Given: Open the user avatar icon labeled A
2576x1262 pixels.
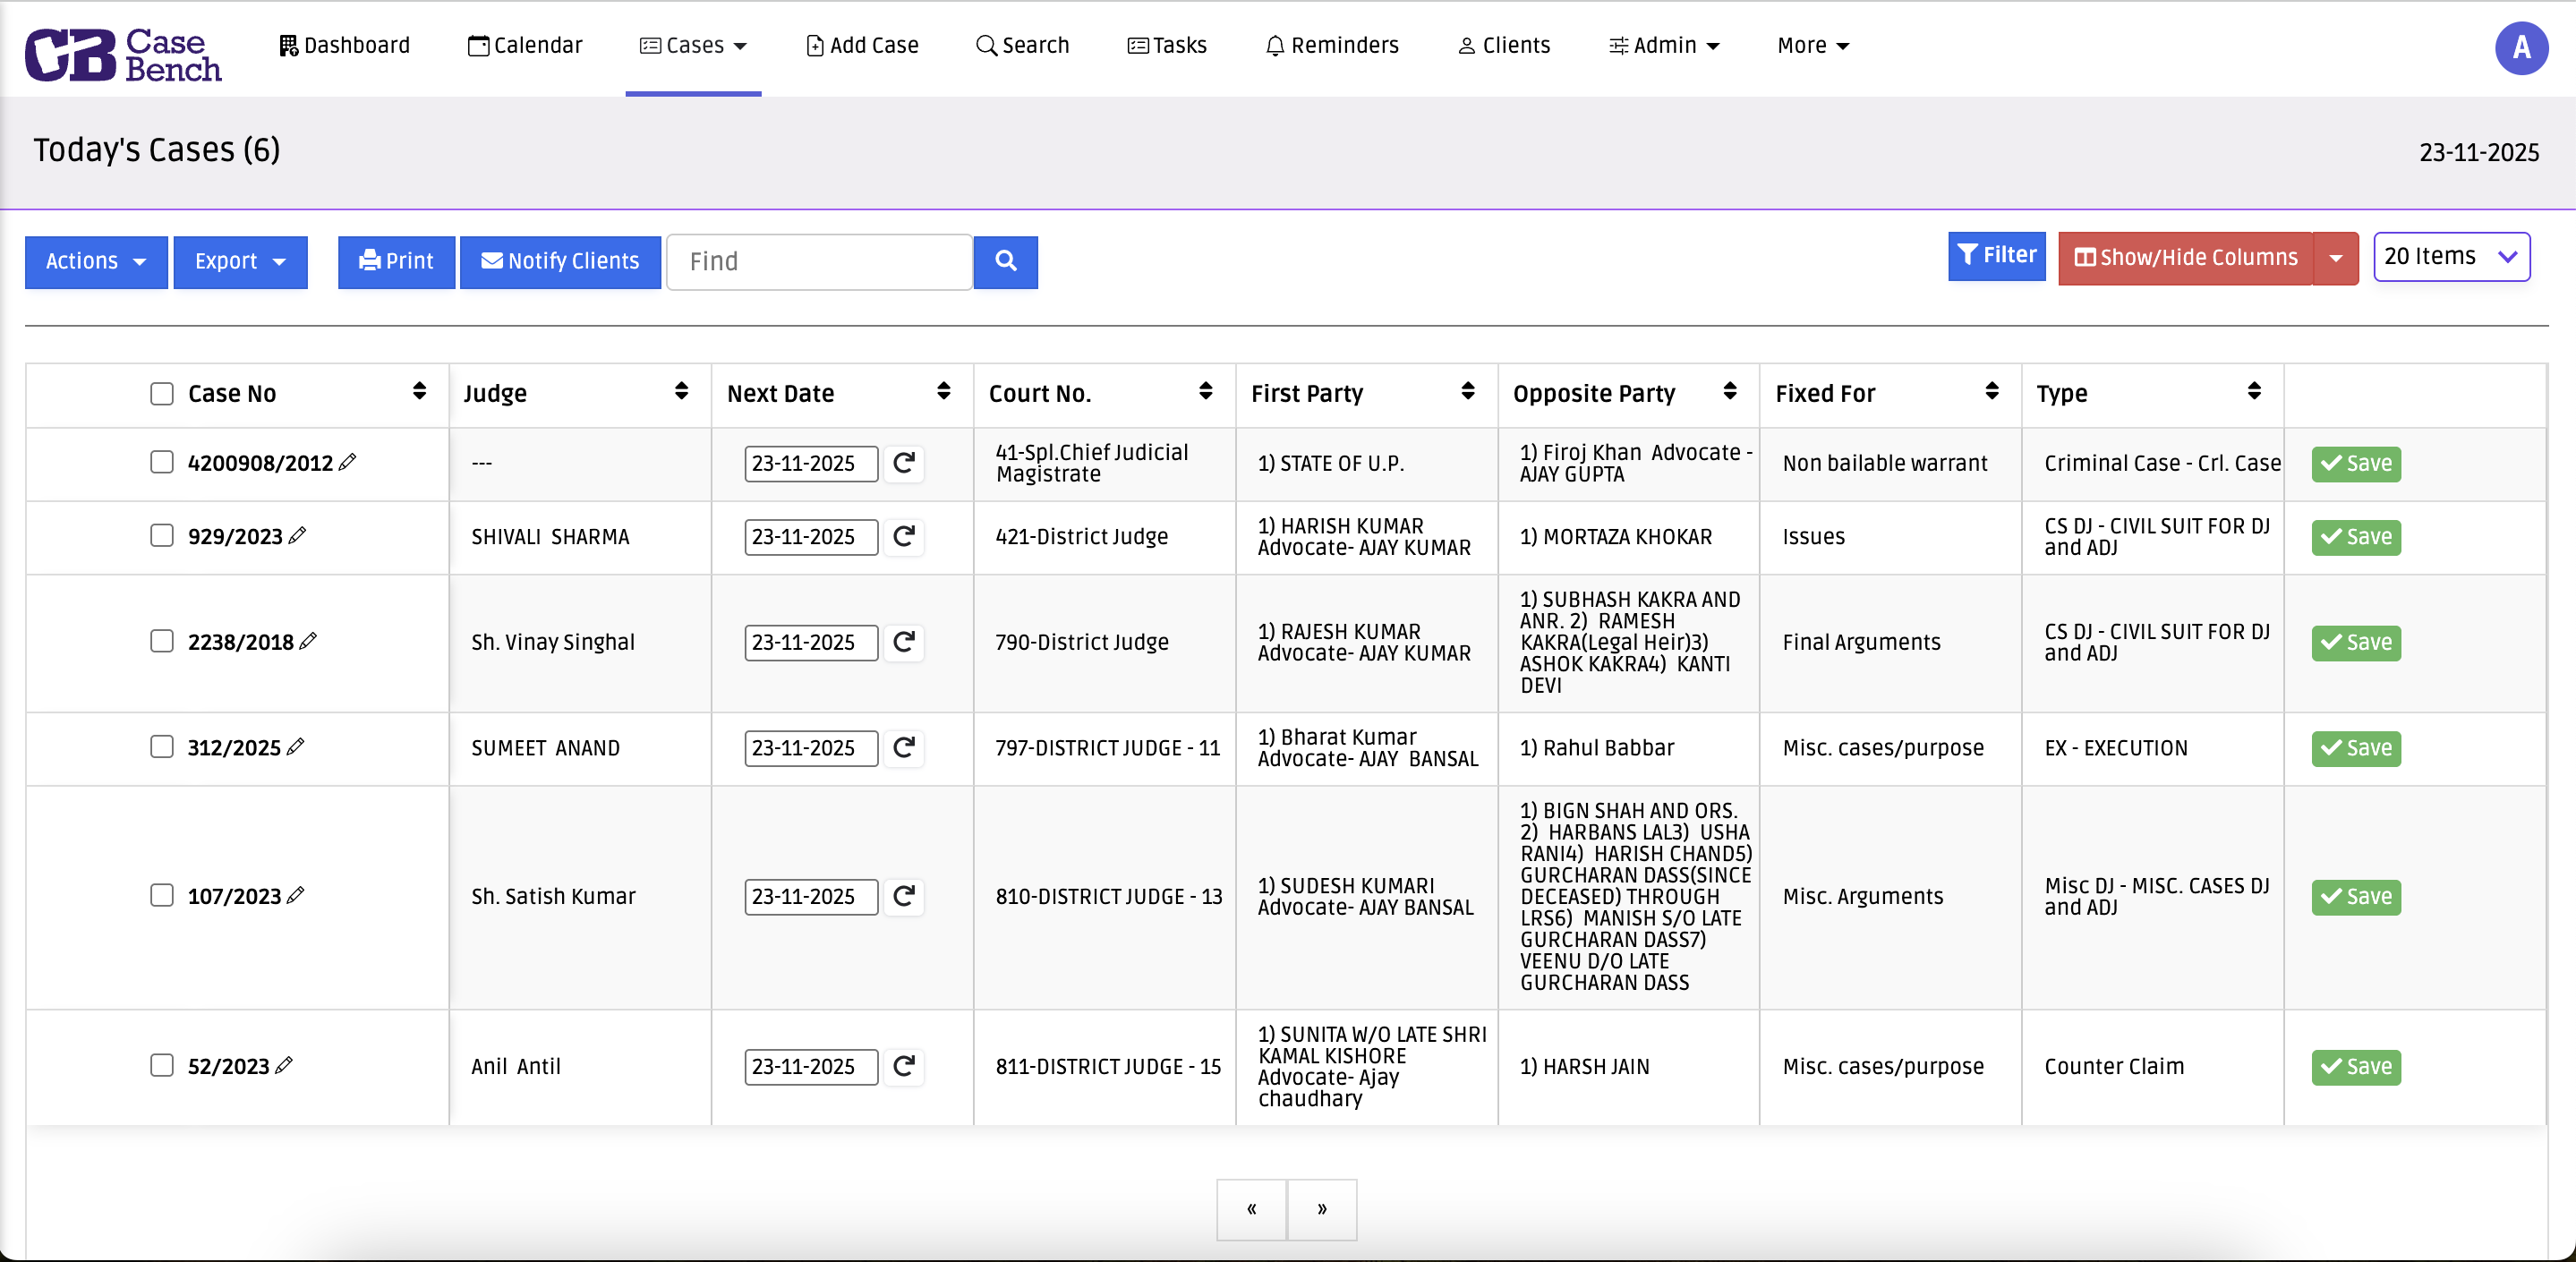Looking at the screenshot, I should [x=2521, y=47].
